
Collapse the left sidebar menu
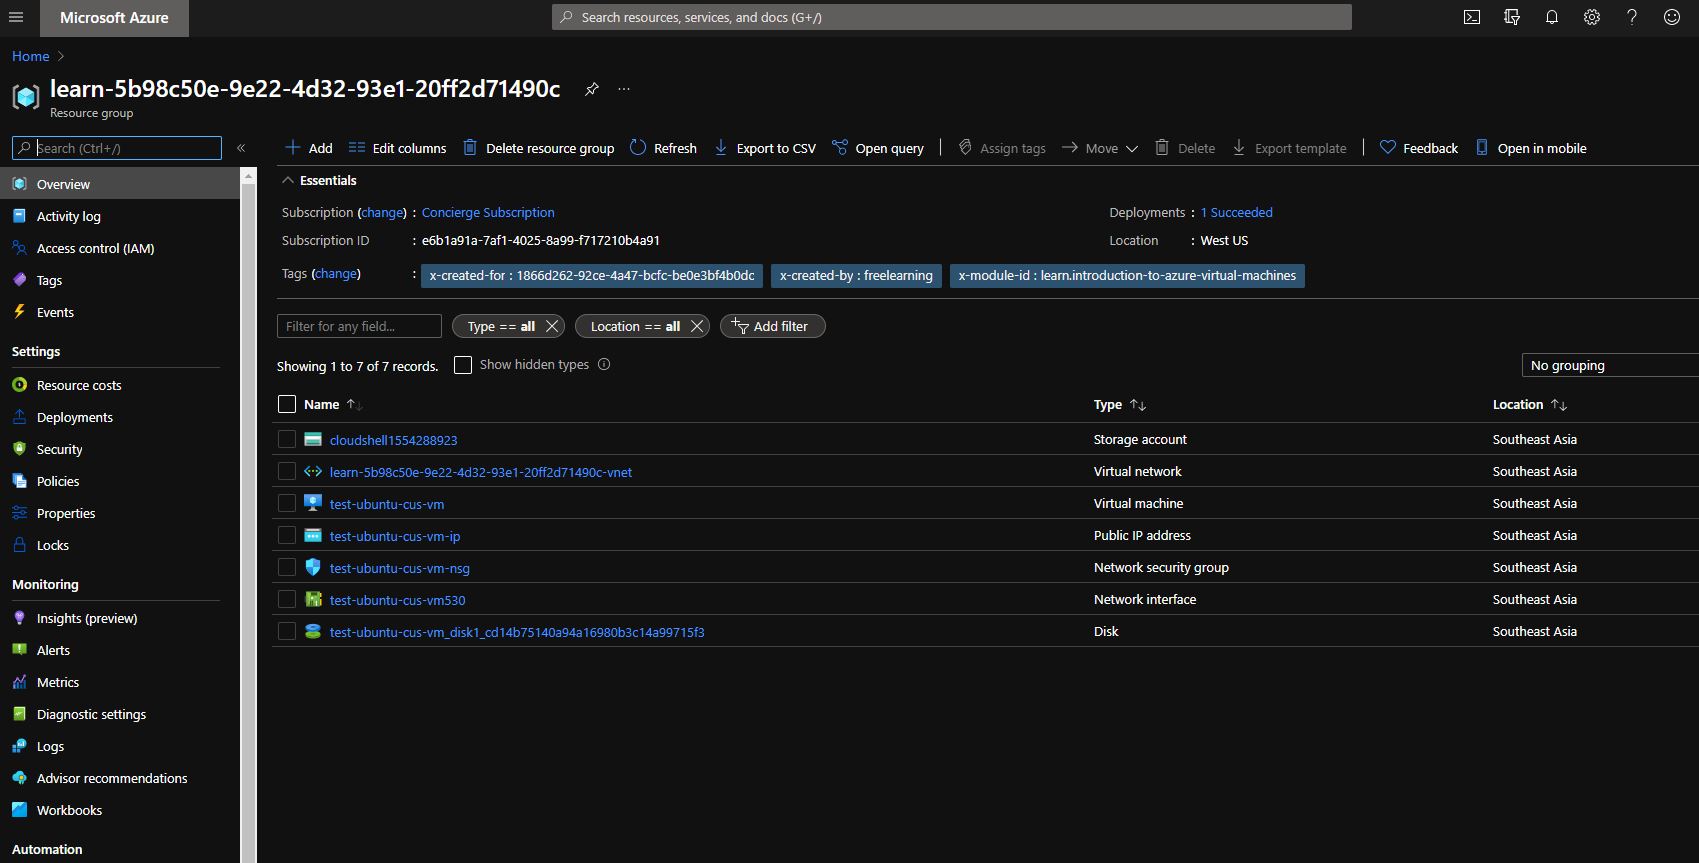tap(241, 148)
